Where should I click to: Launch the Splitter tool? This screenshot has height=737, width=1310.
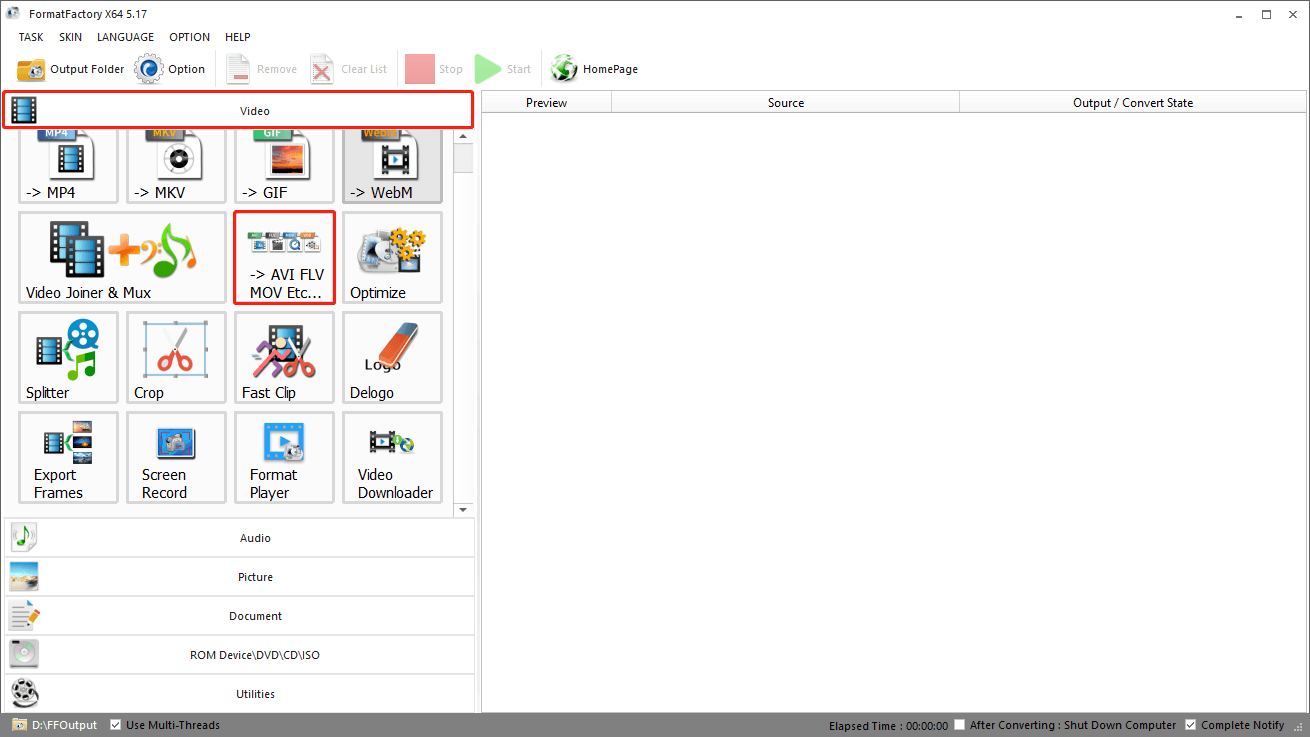click(68, 358)
